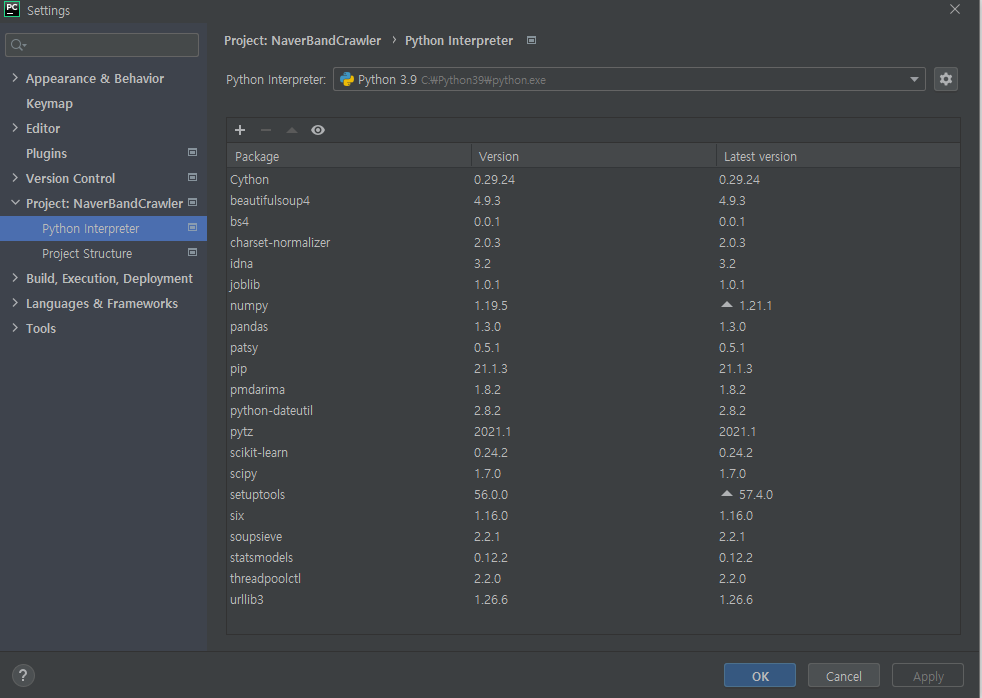Click the upgrade package arrow icon
The height and width of the screenshot is (698, 982).
point(292,130)
